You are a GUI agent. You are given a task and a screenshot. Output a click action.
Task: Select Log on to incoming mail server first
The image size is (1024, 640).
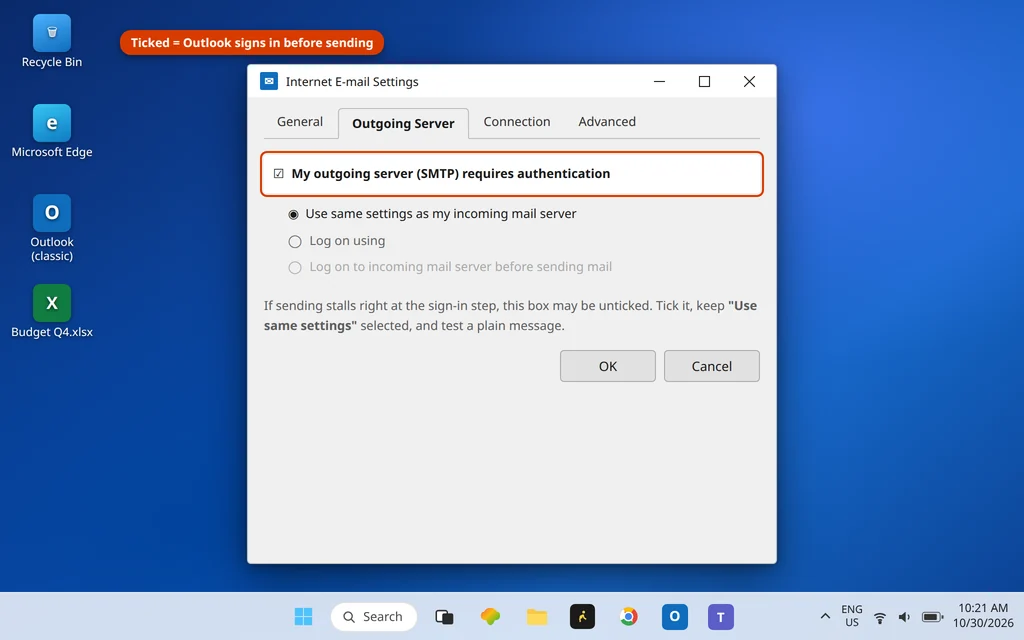tap(295, 268)
